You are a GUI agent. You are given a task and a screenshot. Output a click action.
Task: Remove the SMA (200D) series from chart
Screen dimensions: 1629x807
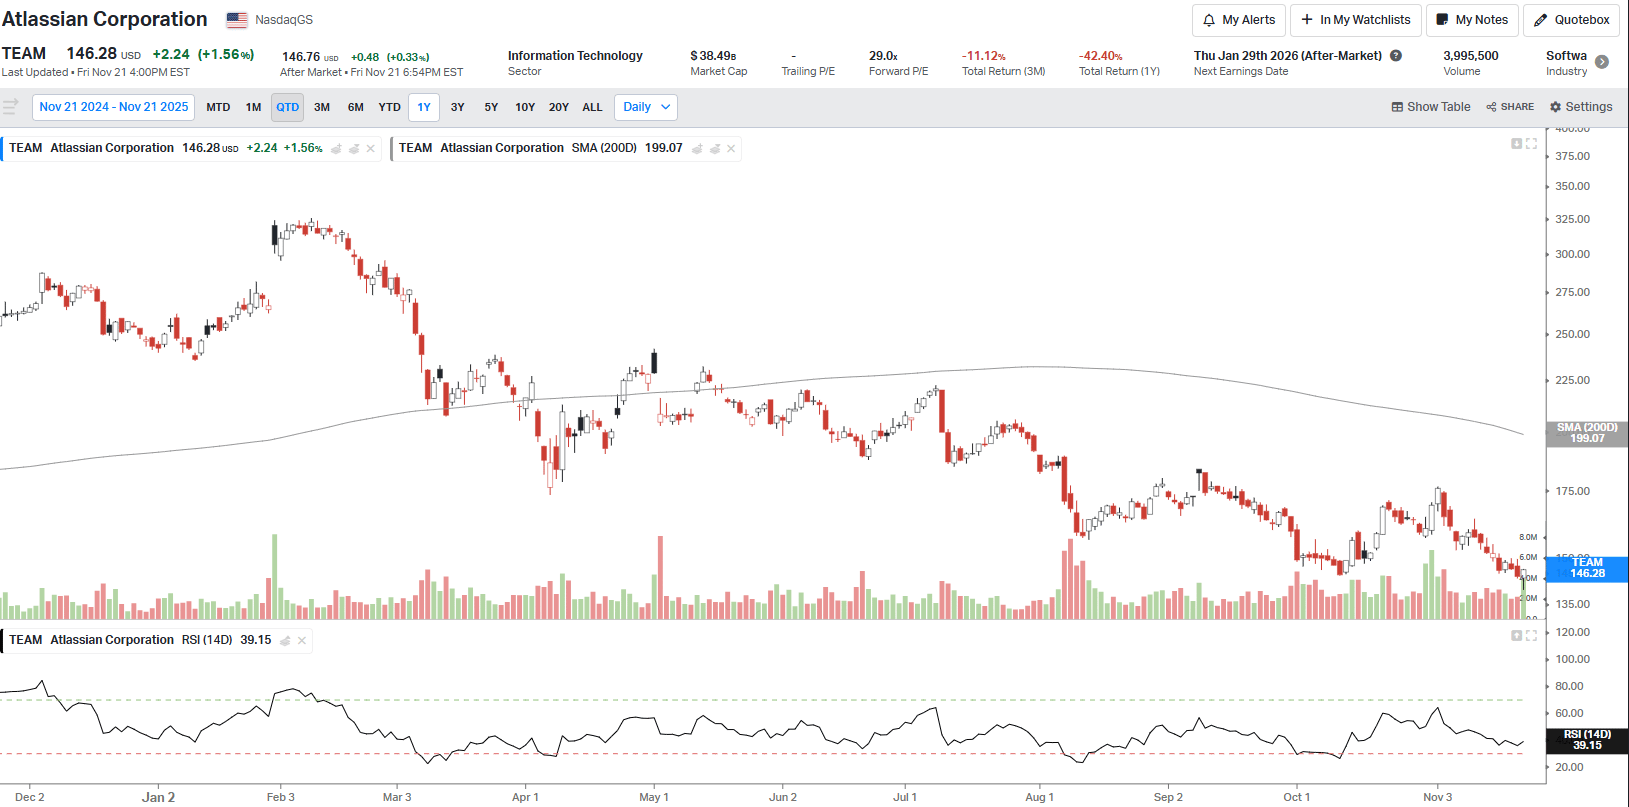point(731,149)
